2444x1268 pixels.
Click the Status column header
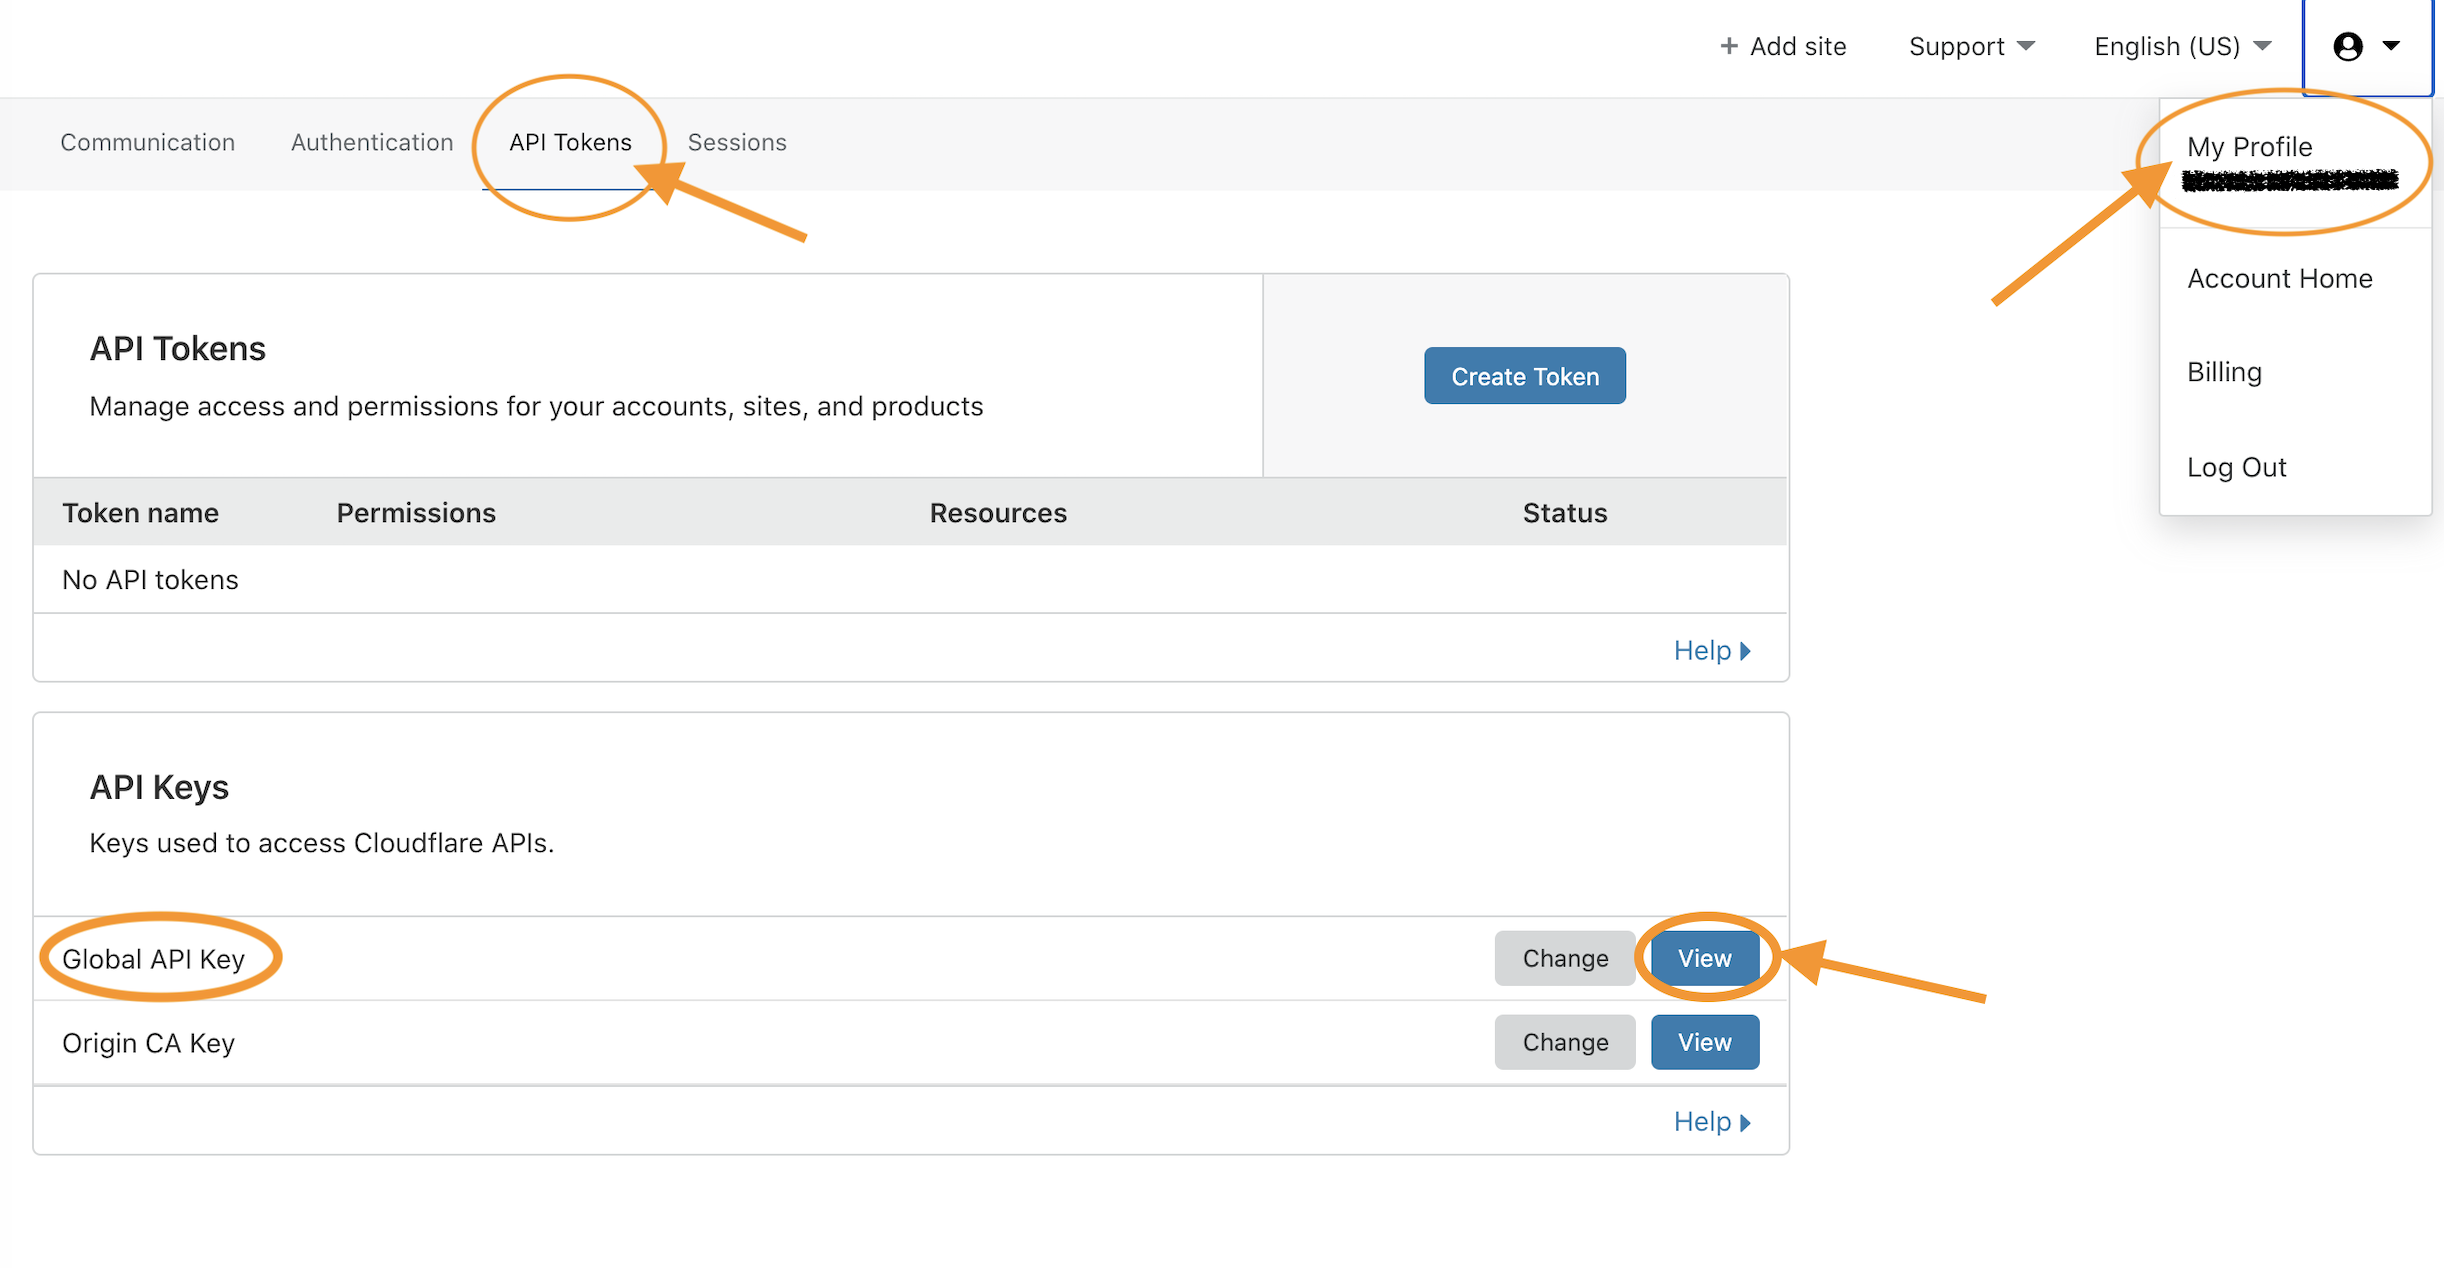1565,513
